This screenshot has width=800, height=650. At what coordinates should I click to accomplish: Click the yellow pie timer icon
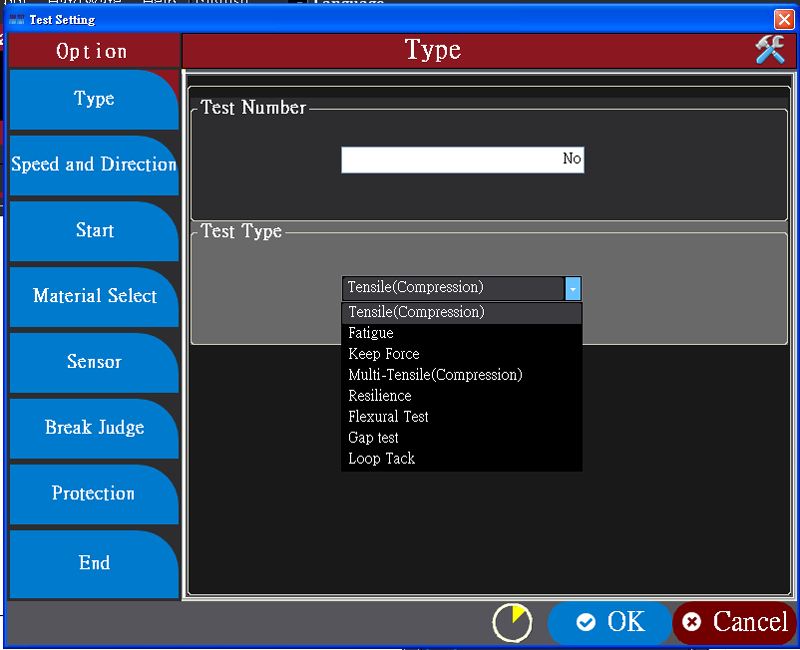click(512, 622)
